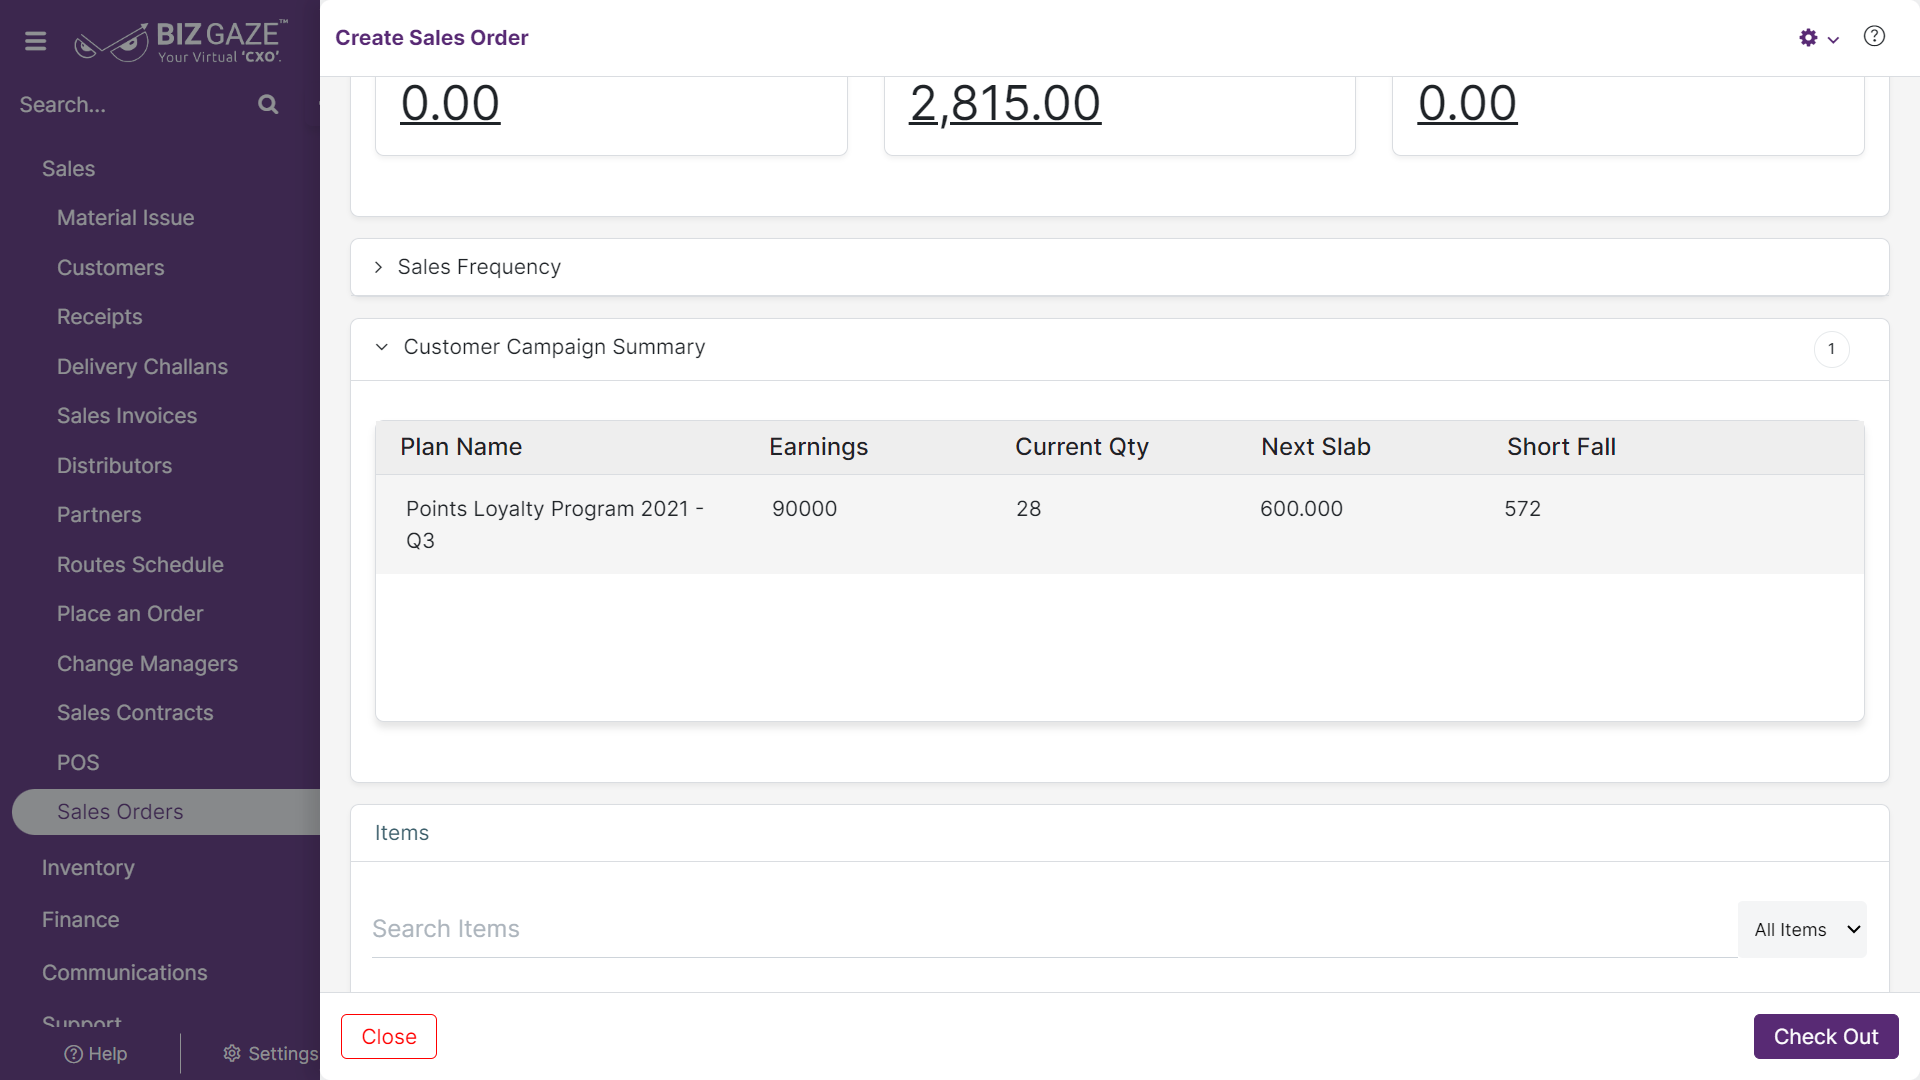Open the Sales Invoices menu item
This screenshot has height=1080, width=1920.
(x=127, y=416)
